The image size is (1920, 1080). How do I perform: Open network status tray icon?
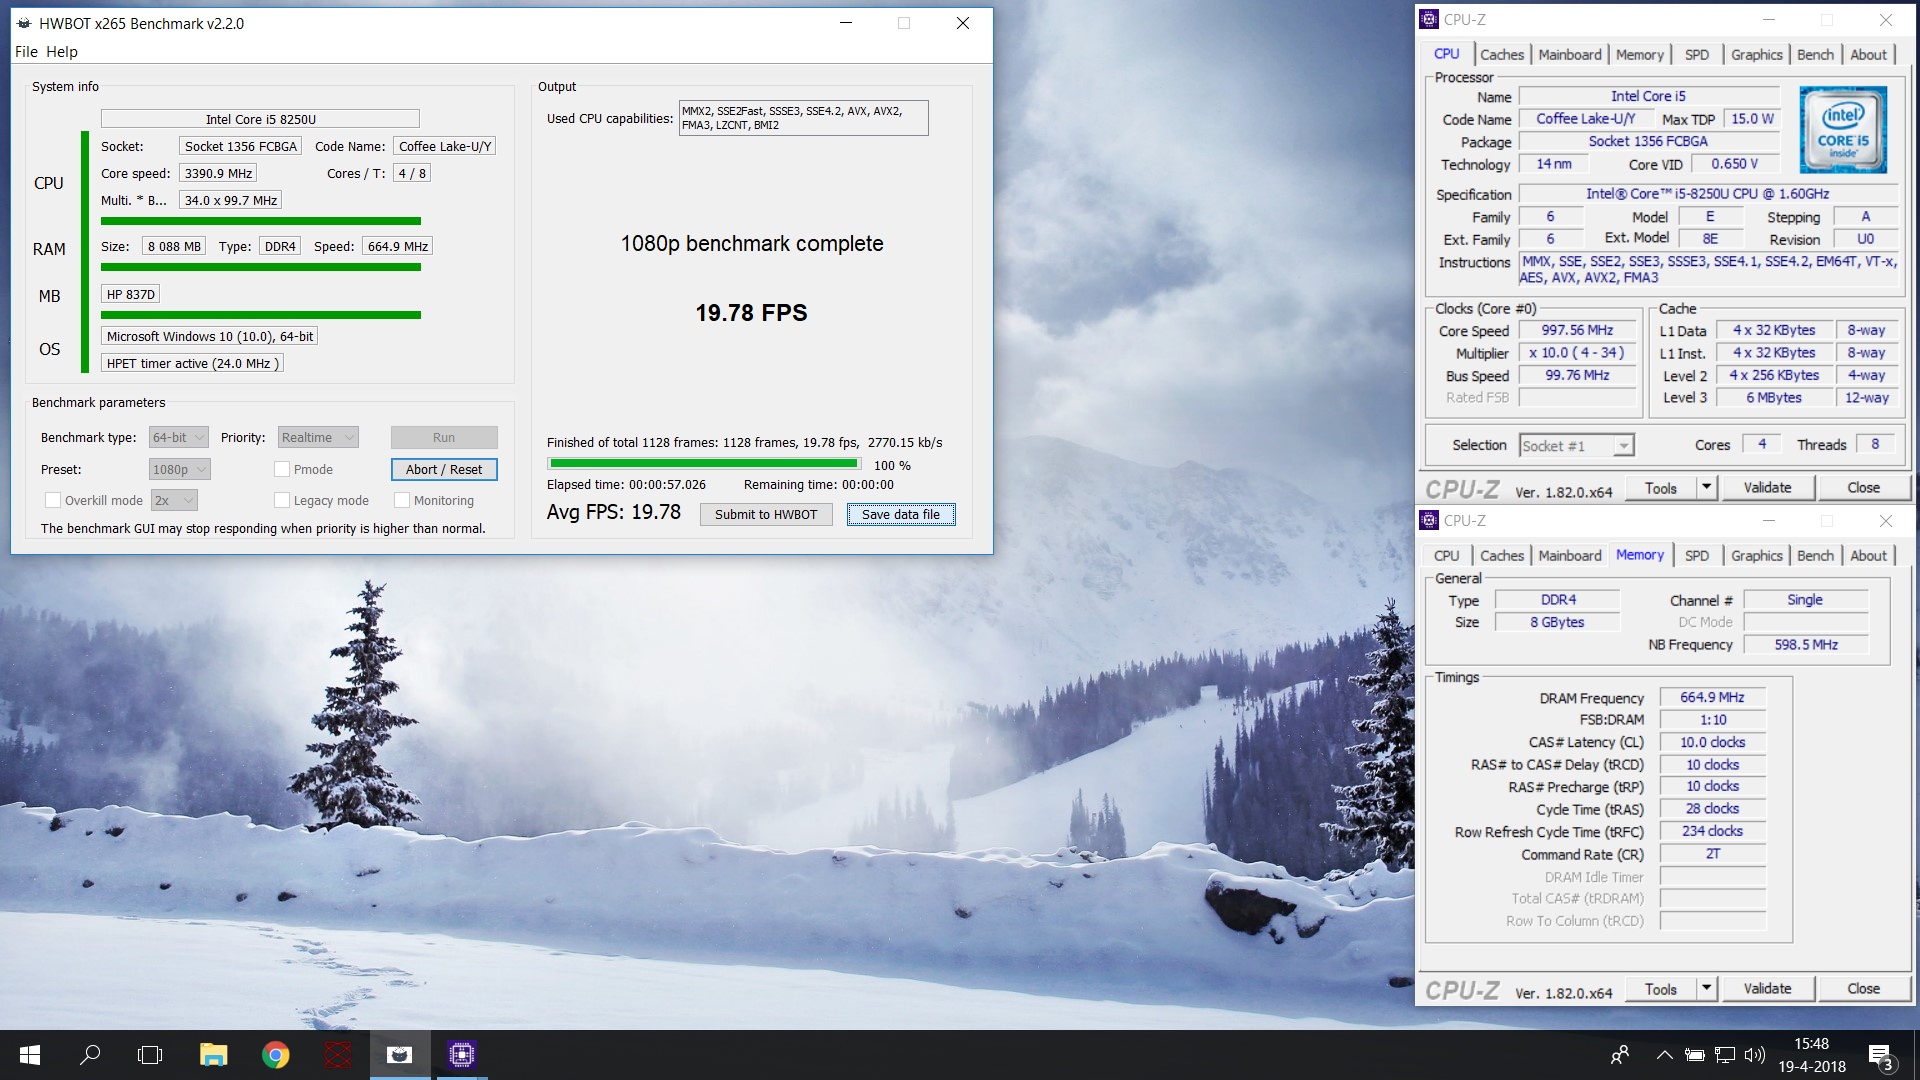click(x=1725, y=1055)
